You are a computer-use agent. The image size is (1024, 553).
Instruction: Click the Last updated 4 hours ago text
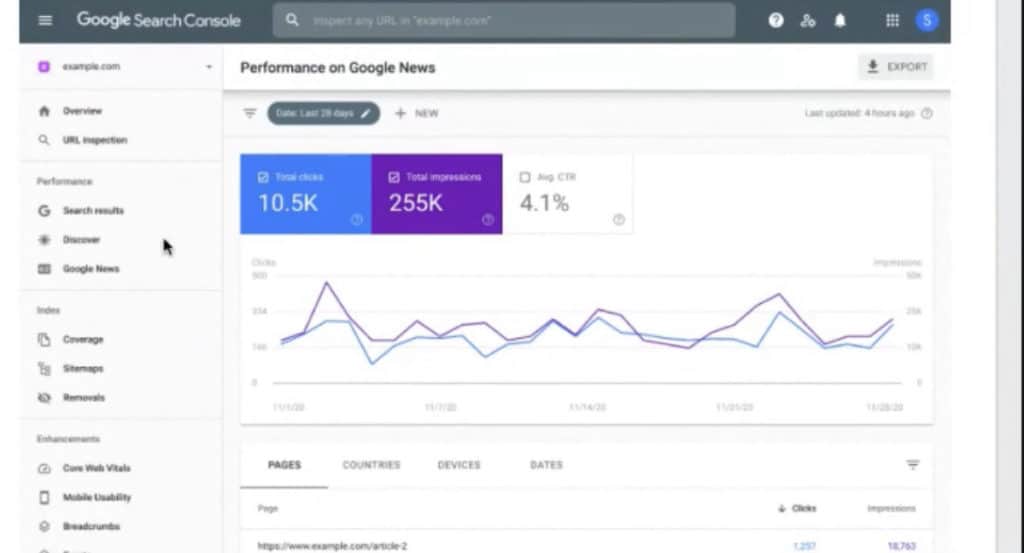point(859,114)
